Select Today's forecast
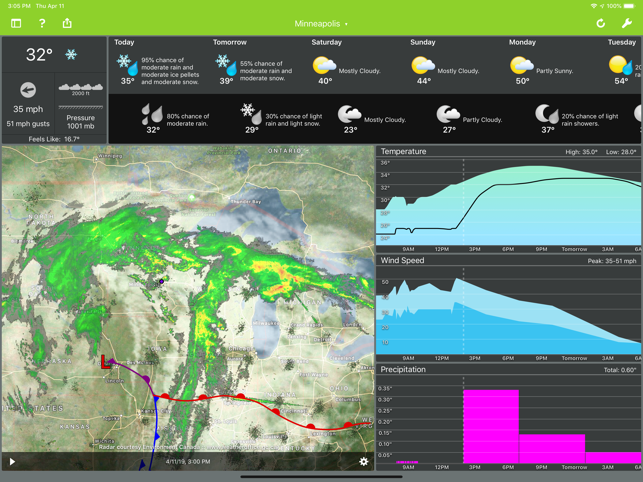Screen dimensions: 643x482 pyautogui.click(x=158, y=62)
